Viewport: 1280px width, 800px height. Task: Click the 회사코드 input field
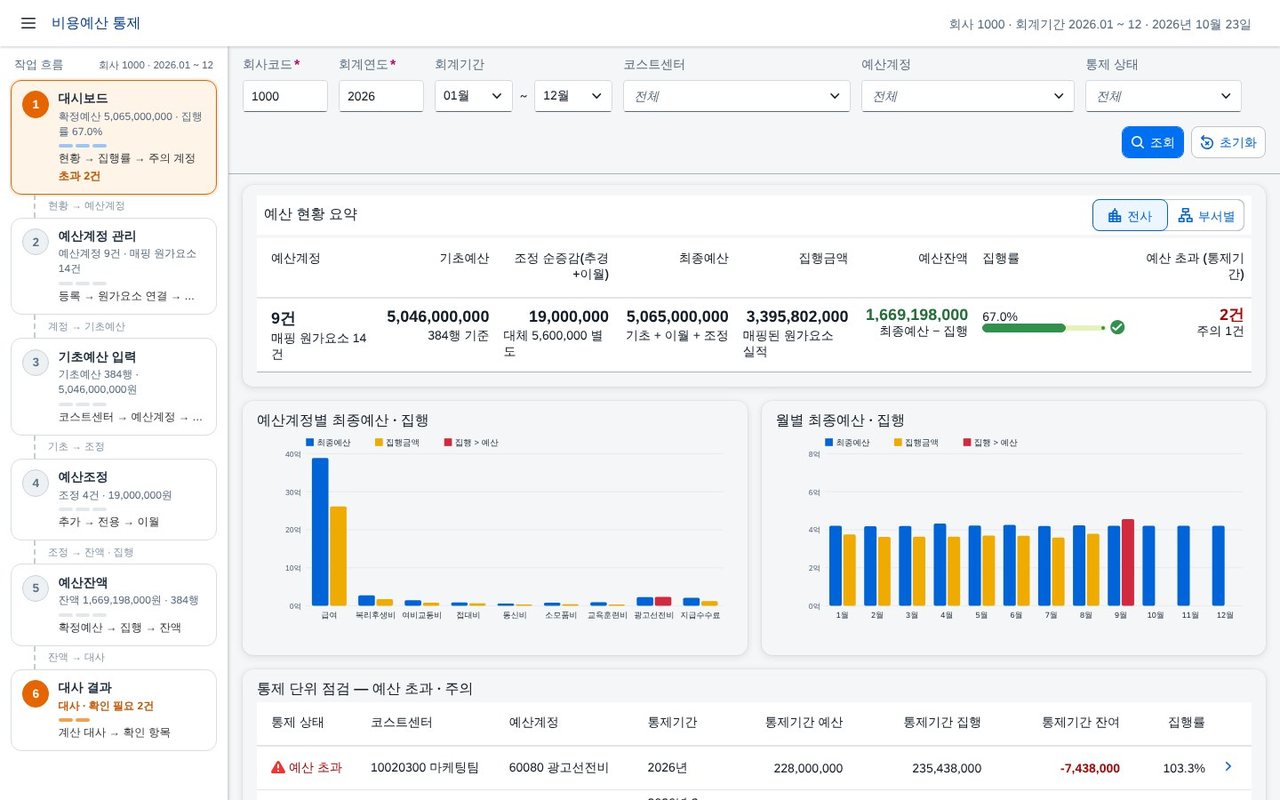tap(285, 96)
